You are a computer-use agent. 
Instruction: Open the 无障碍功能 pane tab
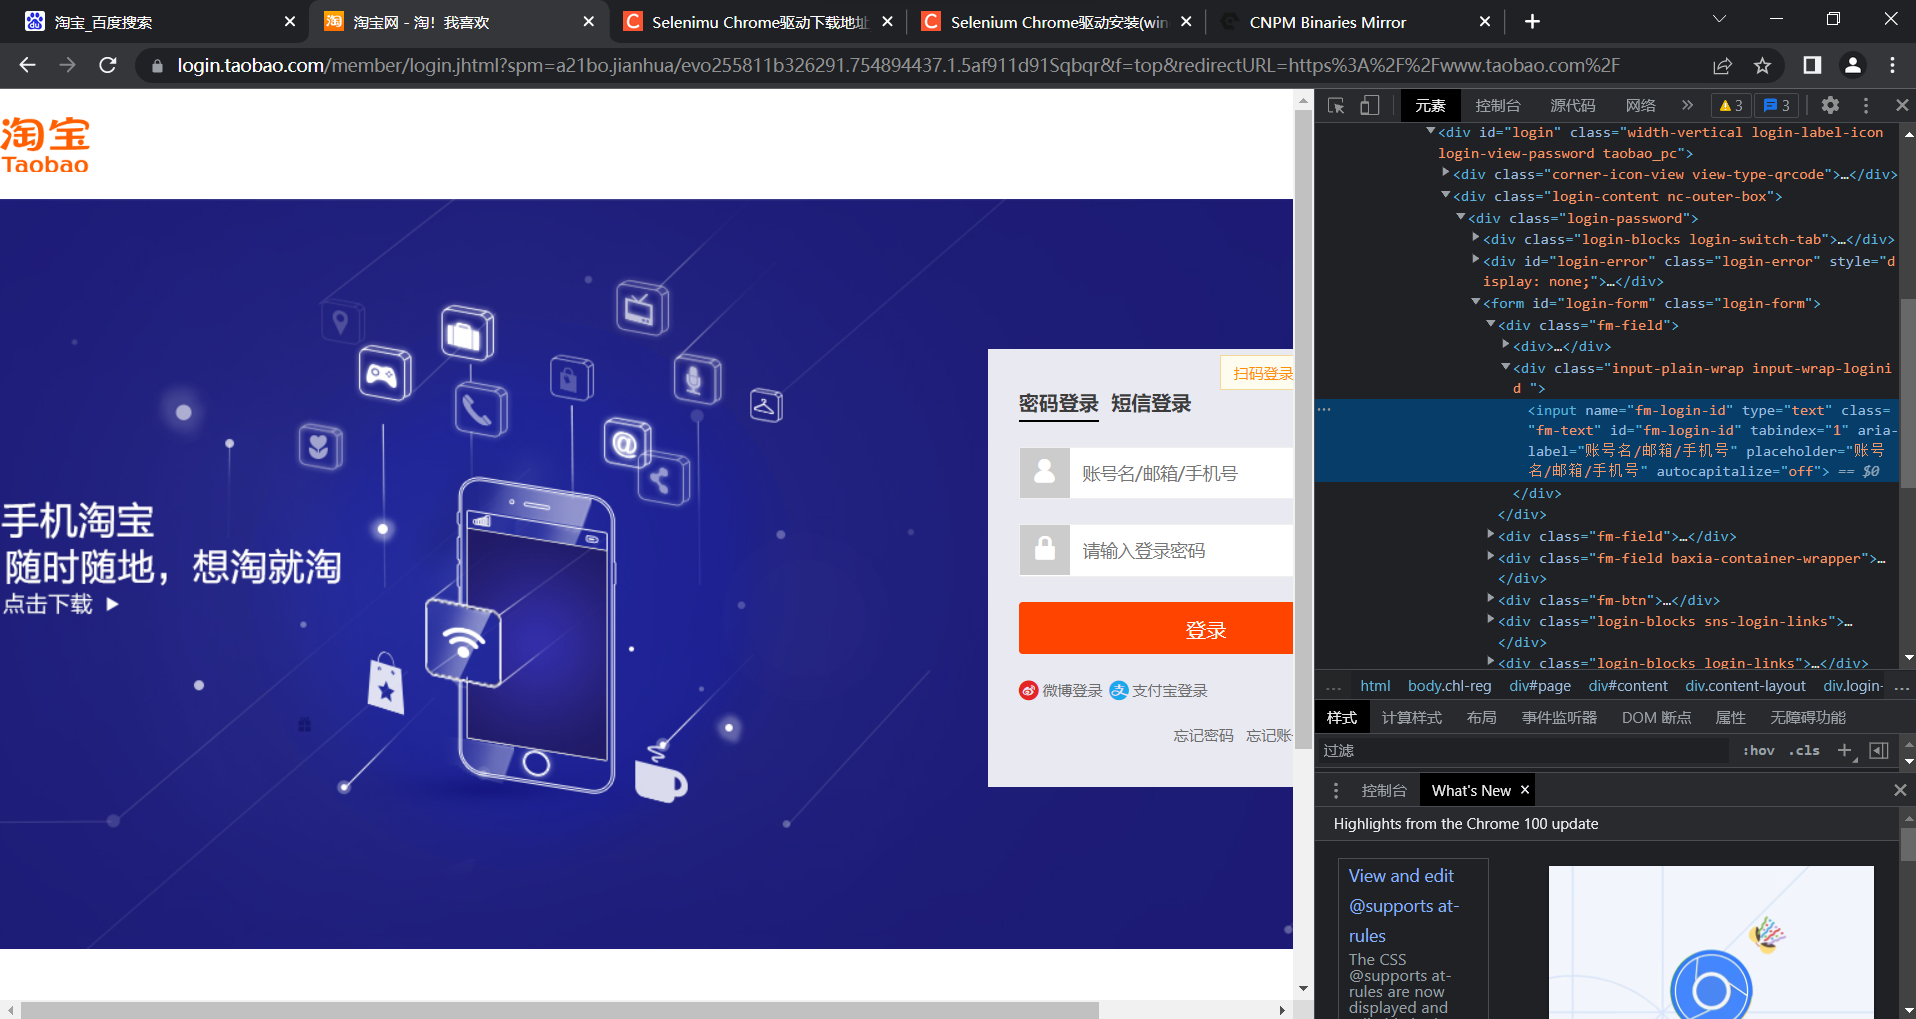(x=1808, y=718)
